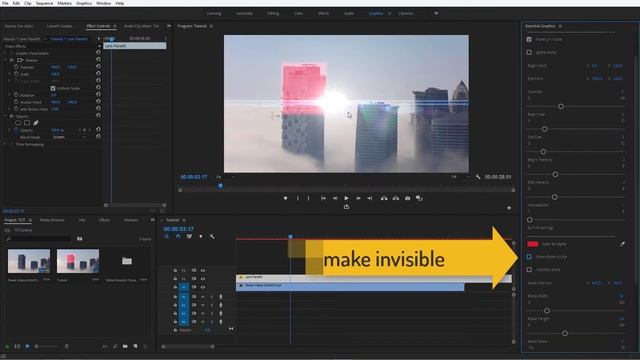
Task: Open source panel group overflow chevron
Action: tap(169, 26)
